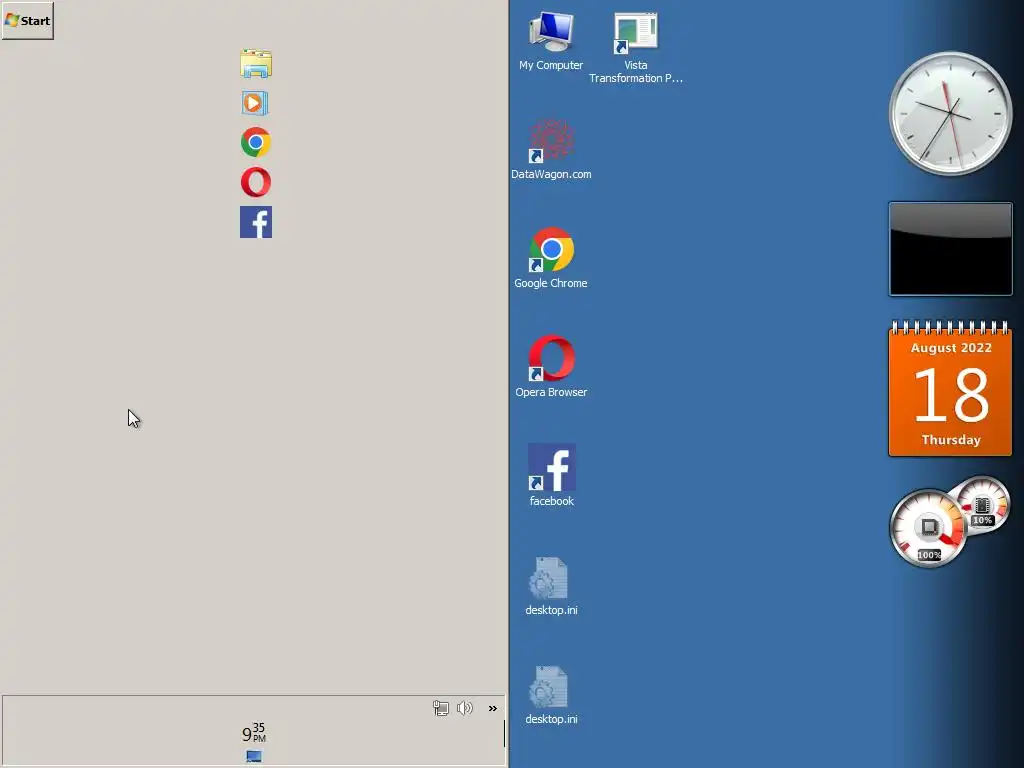
Task: Click the 'My Computer' label text
Action: (551, 65)
